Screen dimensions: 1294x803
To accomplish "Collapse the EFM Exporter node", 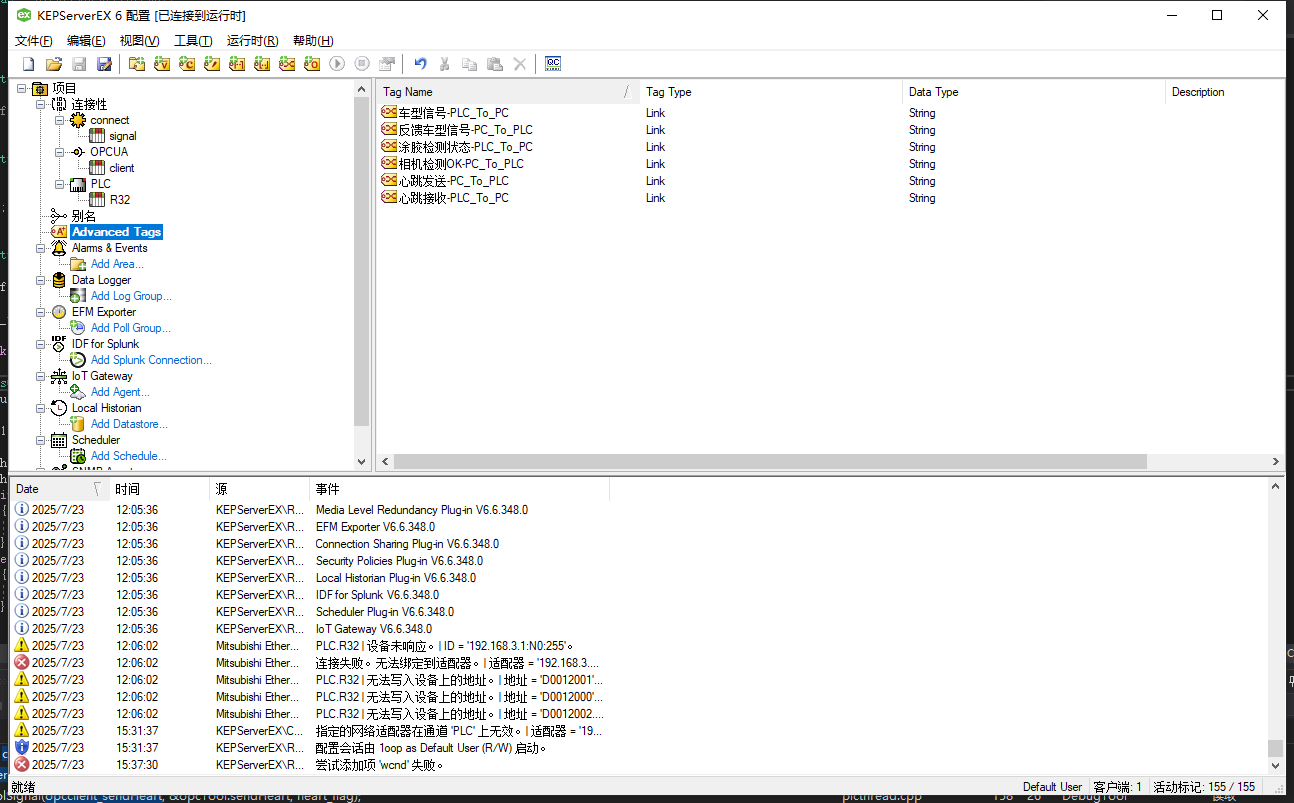I will [x=41, y=312].
